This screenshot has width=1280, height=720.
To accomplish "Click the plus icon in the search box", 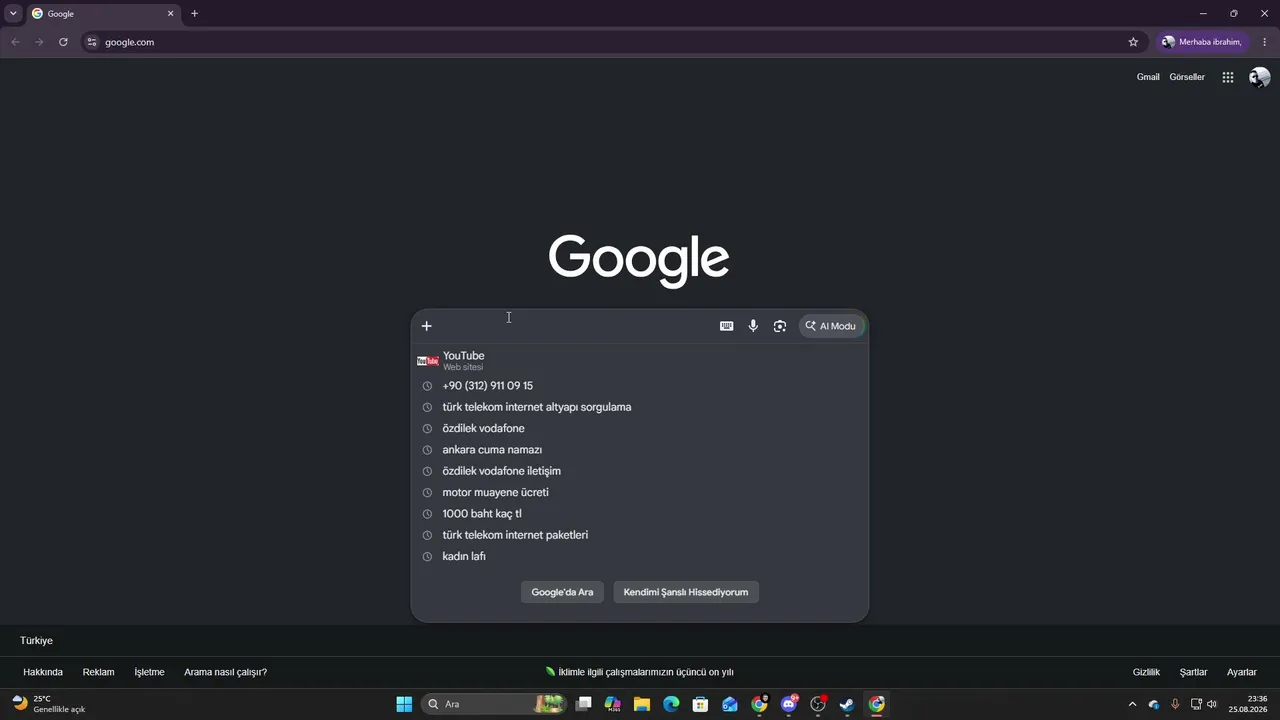I will point(426,326).
